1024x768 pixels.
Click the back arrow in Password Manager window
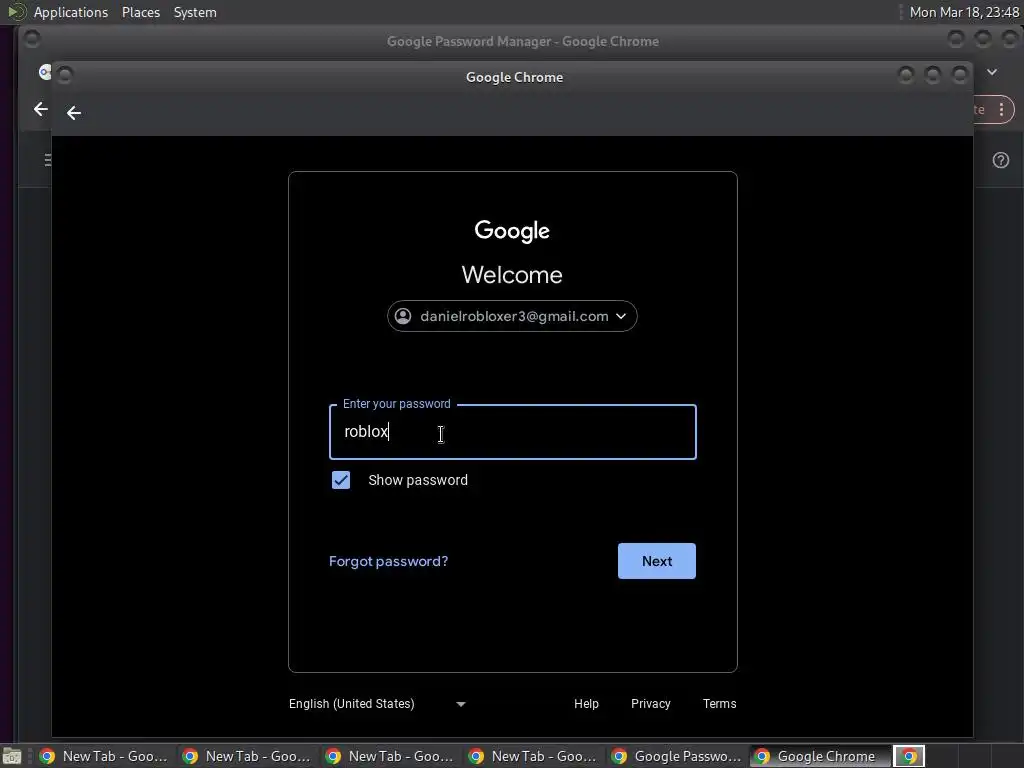coord(40,109)
